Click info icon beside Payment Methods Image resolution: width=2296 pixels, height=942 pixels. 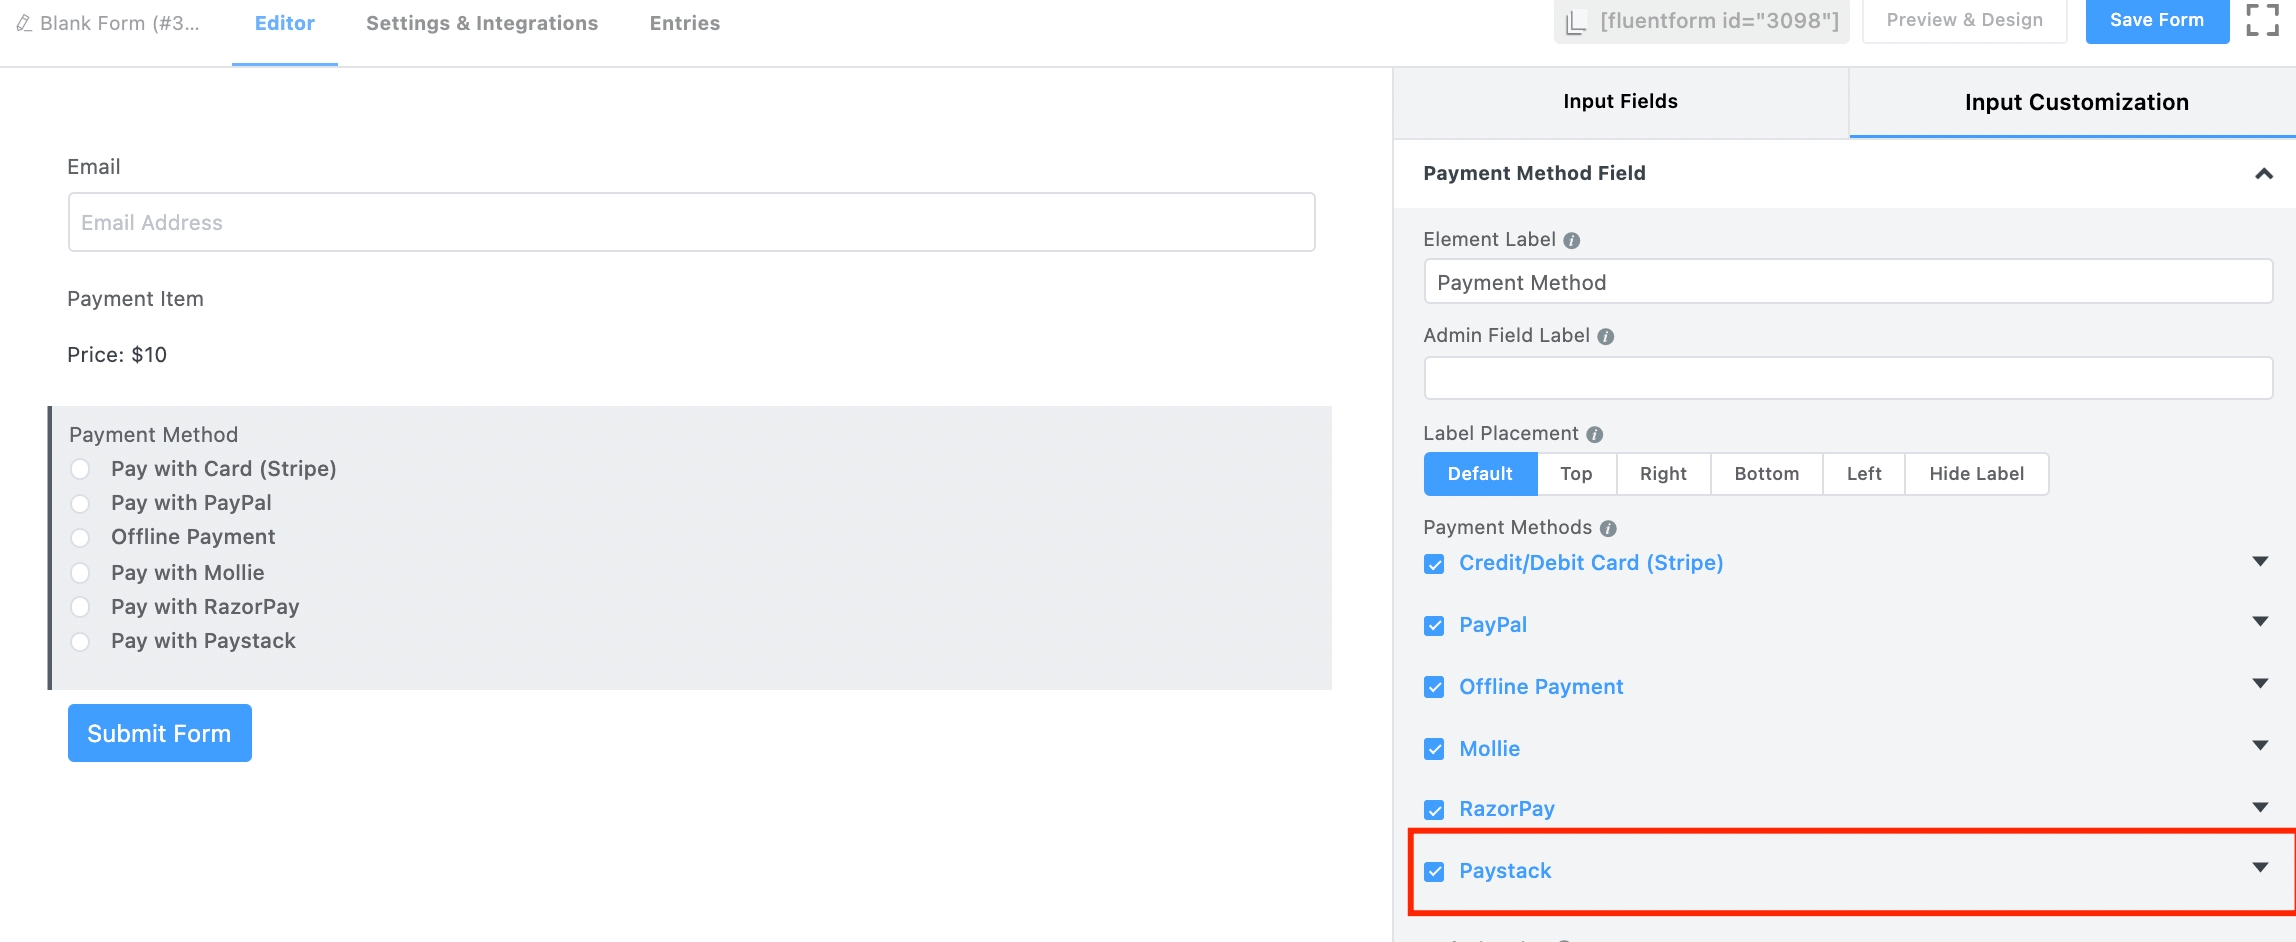(x=1608, y=528)
